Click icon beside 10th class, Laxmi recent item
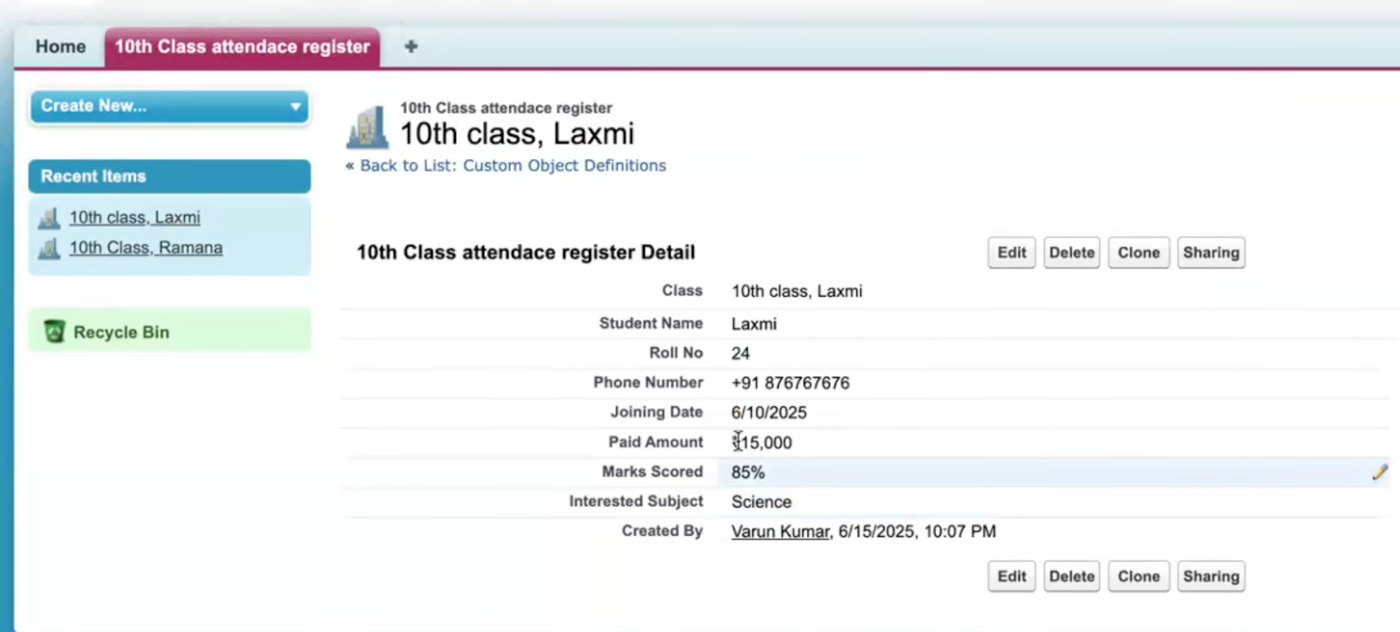Viewport: 1400px width, 632px height. pyautogui.click(x=49, y=218)
